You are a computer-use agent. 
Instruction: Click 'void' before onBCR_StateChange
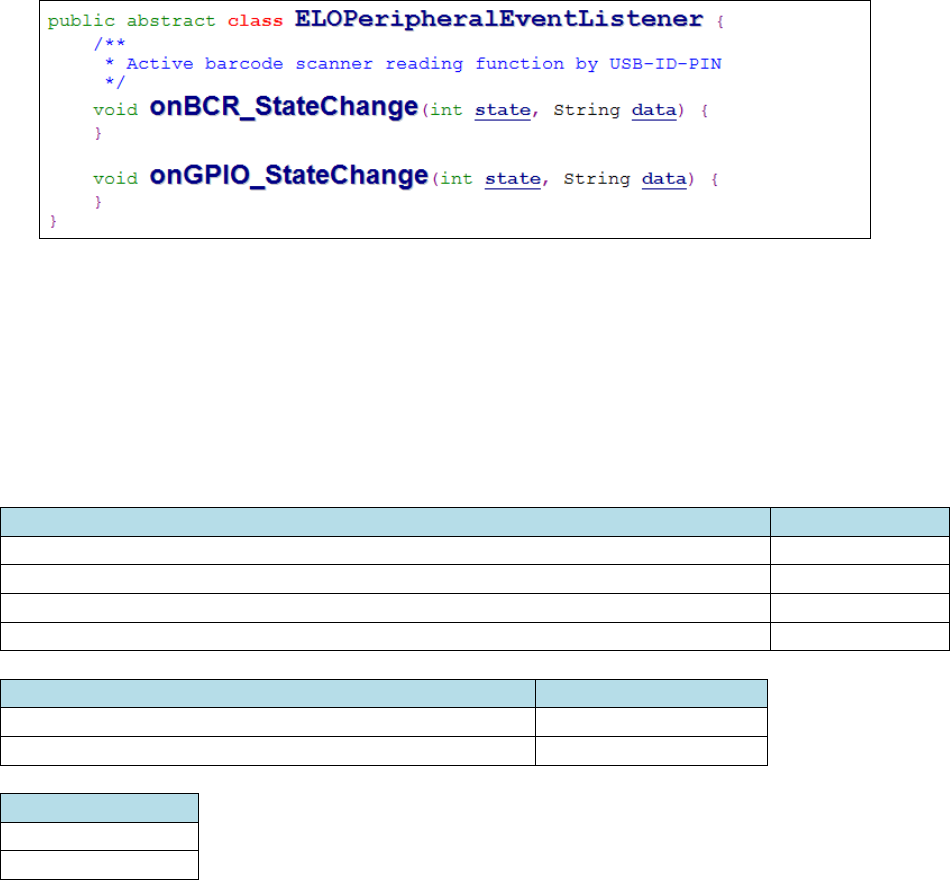pos(115,110)
